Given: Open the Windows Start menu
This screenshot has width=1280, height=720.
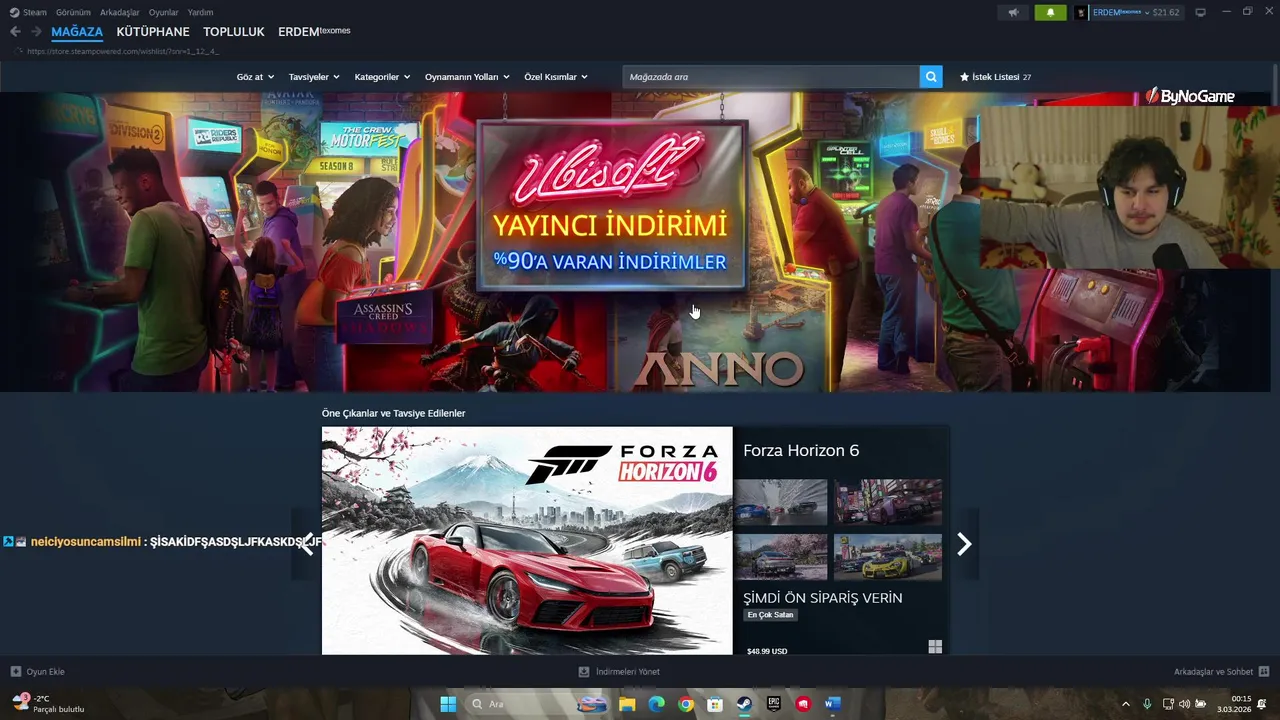Looking at the screenshot, I should (x=448, y=704).
